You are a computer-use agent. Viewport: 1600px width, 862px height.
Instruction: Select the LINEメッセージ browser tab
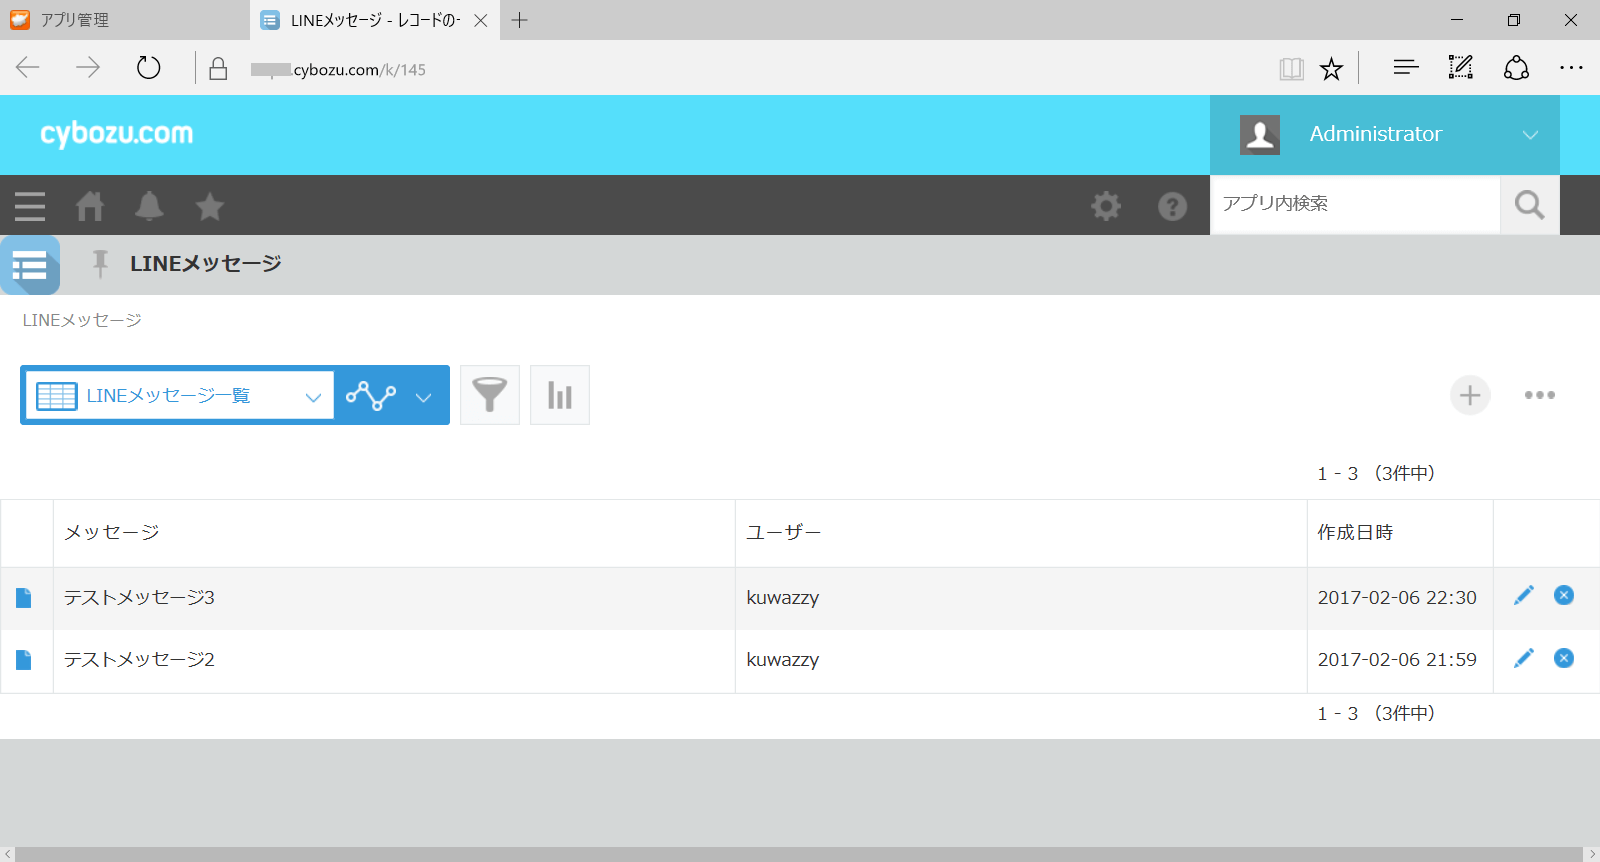point(375,20)
